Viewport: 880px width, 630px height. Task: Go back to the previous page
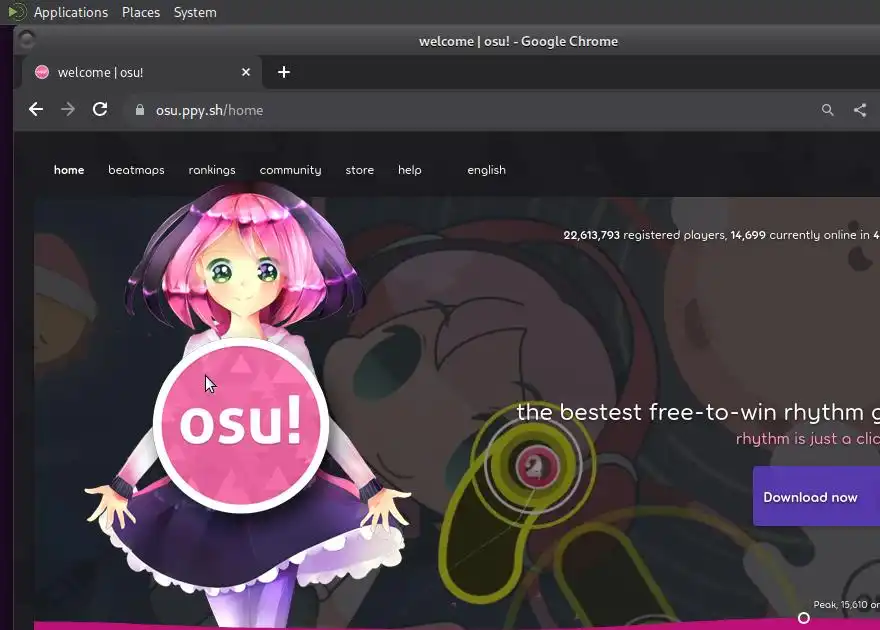(36, 109)
